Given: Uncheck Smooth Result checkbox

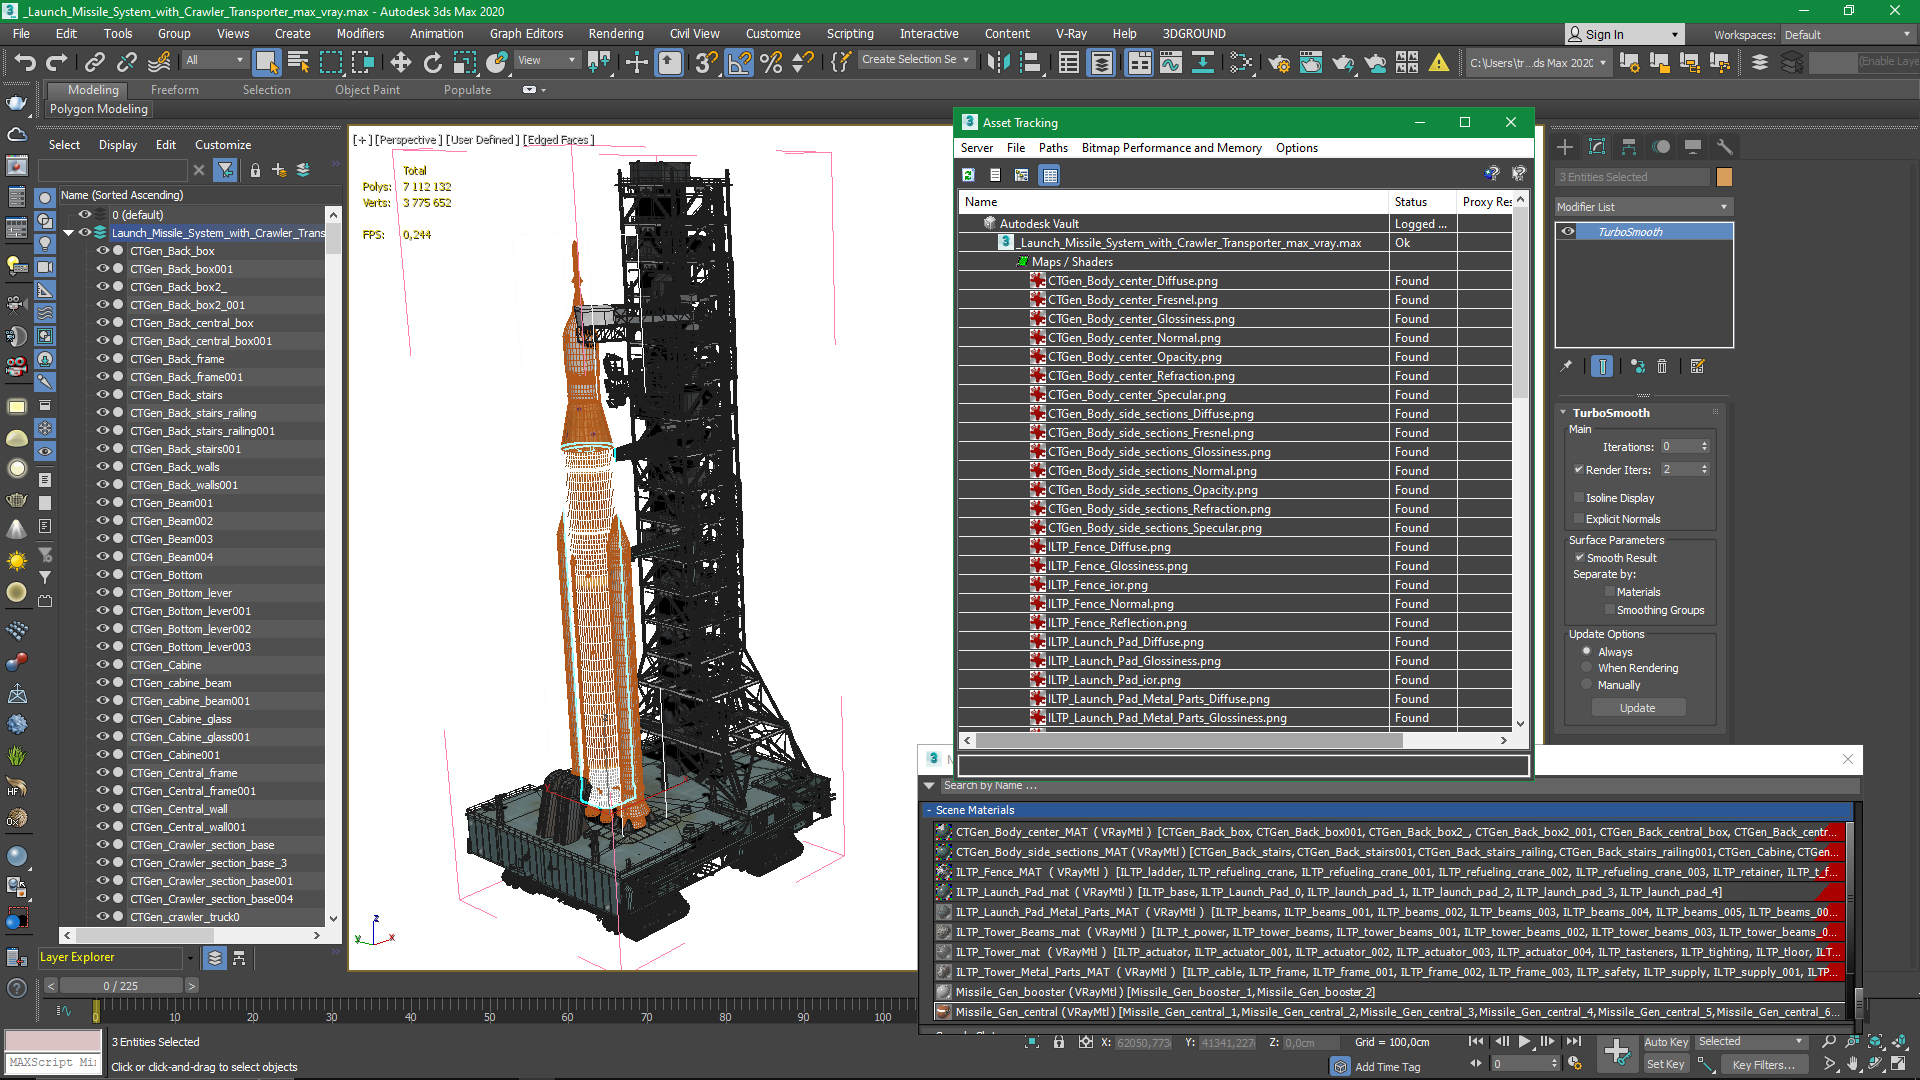Looking at the screenshot, I should point(1580,558).
